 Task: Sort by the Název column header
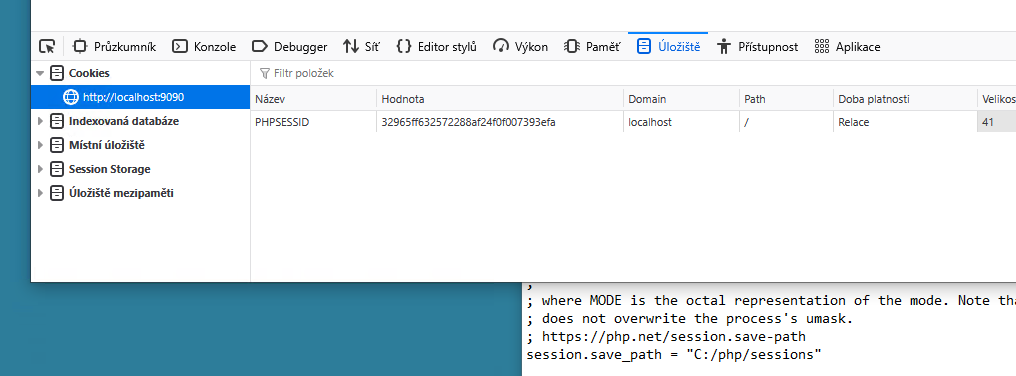click(x=314, y=99)
